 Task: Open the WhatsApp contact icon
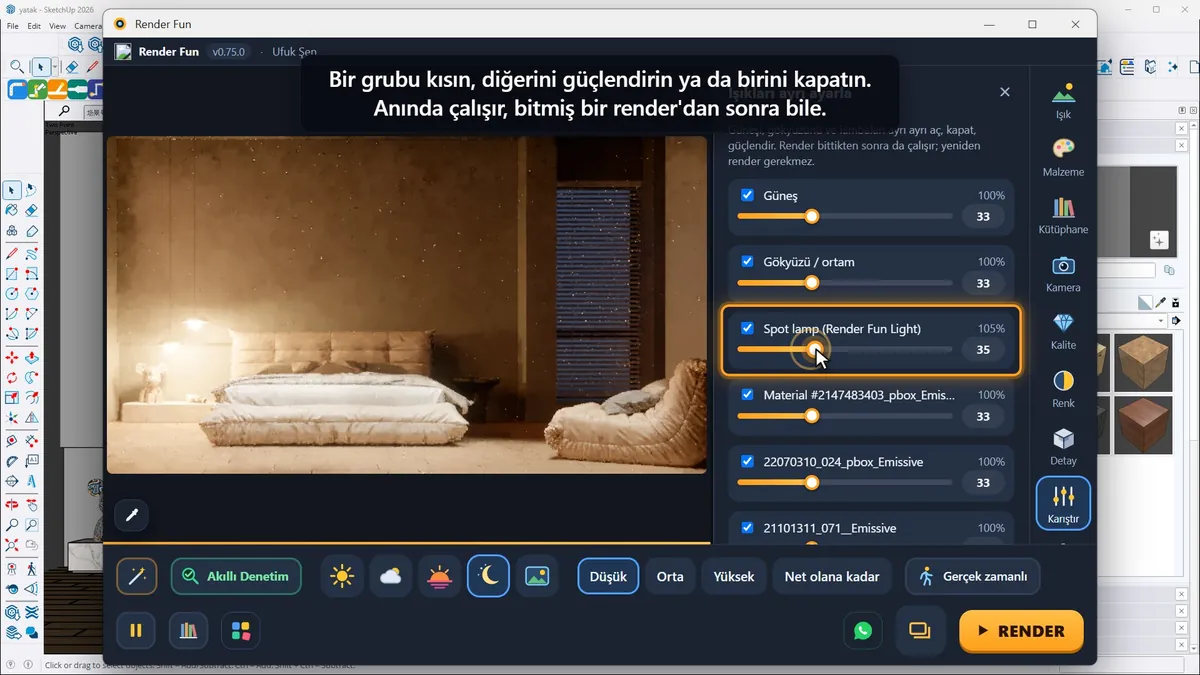[863, 630]
